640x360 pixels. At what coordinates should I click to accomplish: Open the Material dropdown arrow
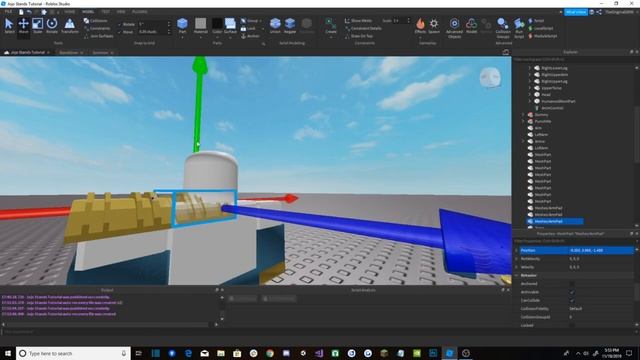coord(200,38)
